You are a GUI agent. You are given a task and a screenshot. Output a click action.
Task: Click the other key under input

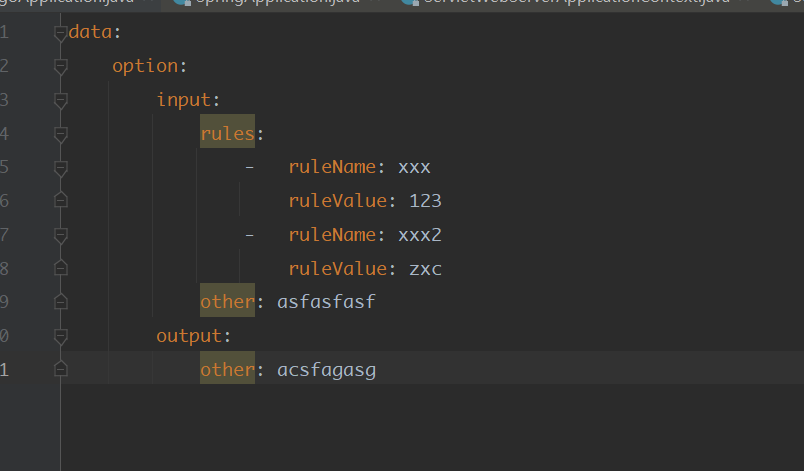(x=227, y=302)
